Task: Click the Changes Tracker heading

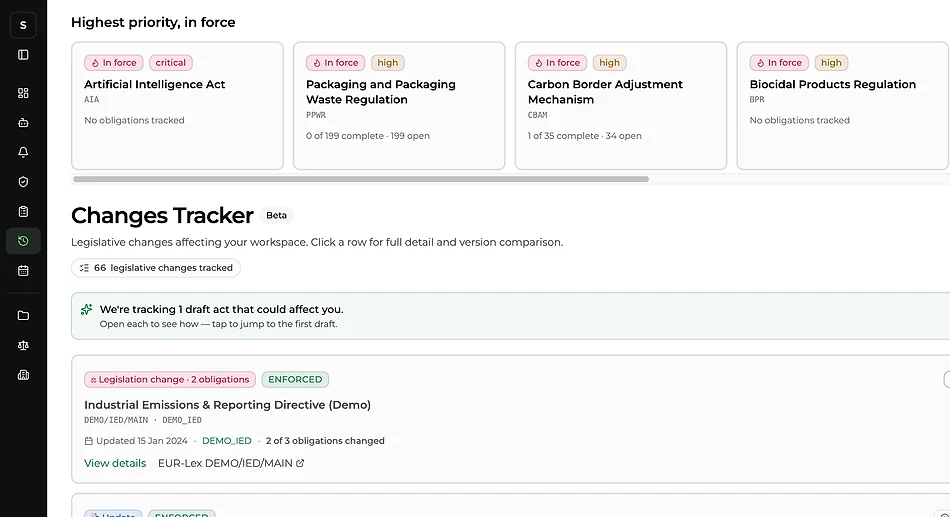Action: pyautogui.click(x=162, y=215)
